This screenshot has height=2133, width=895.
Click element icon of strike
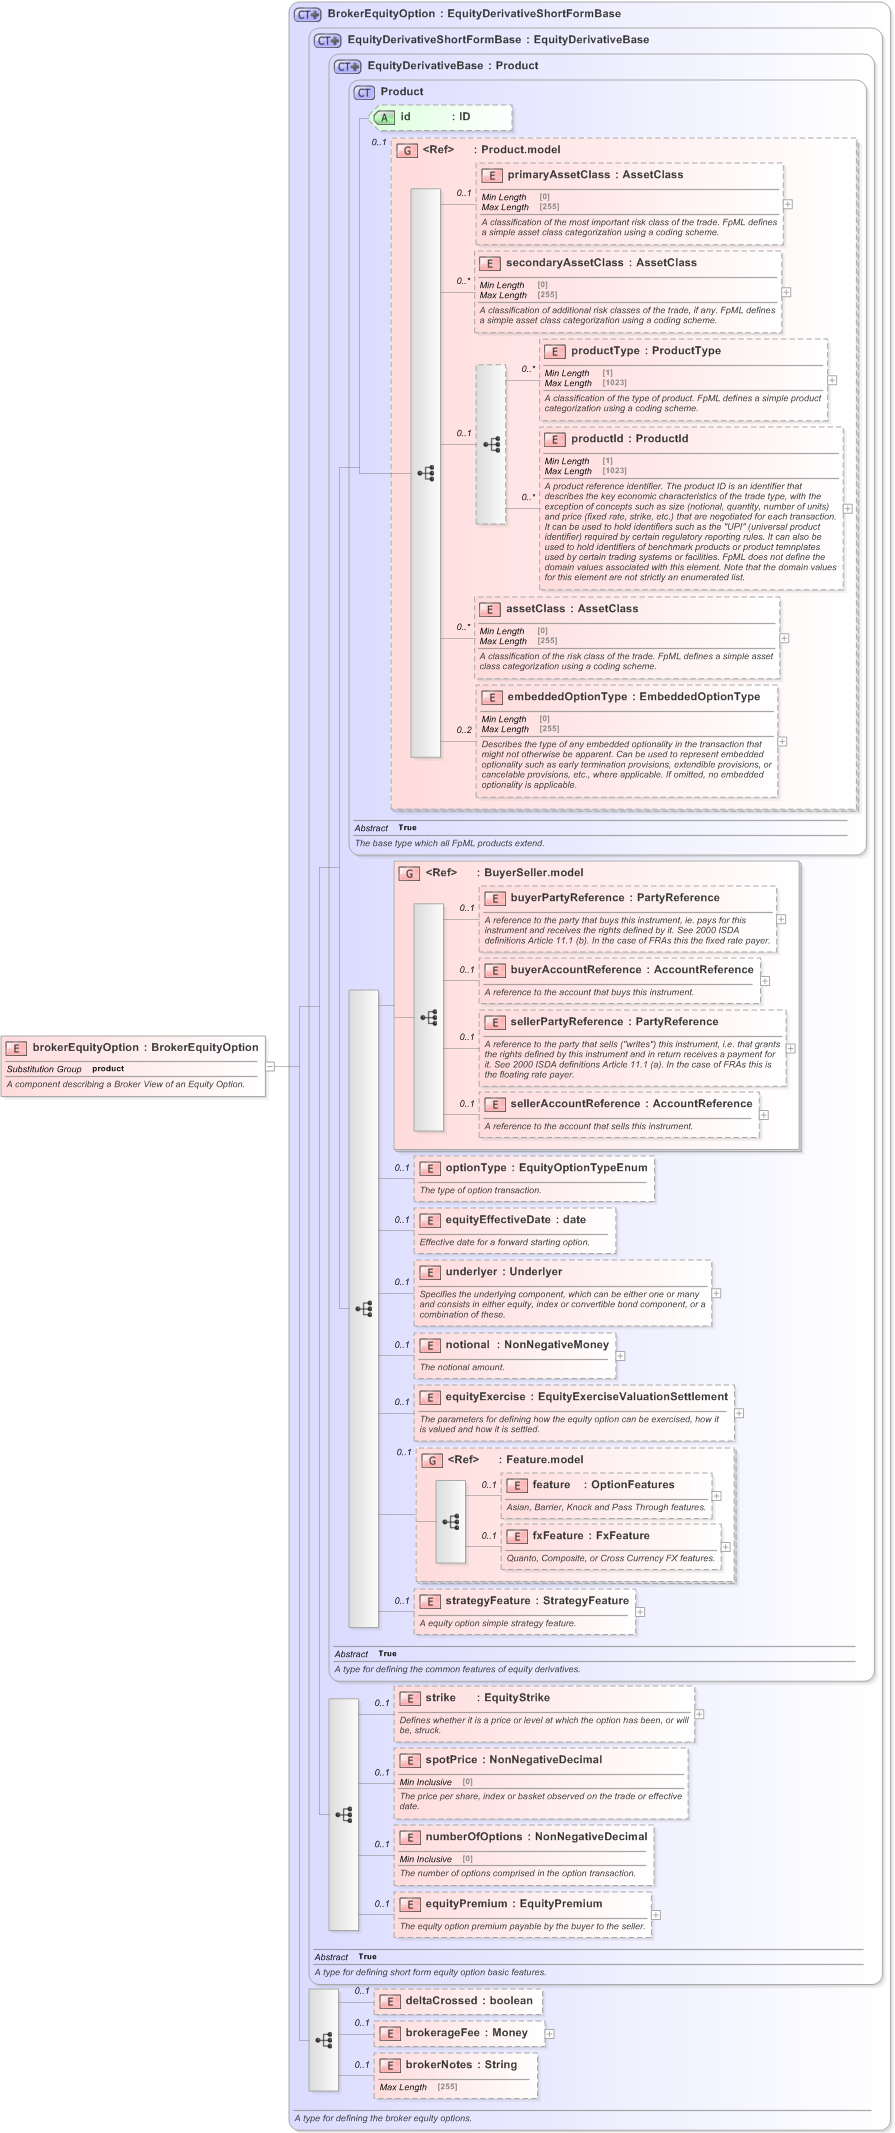410,1698
